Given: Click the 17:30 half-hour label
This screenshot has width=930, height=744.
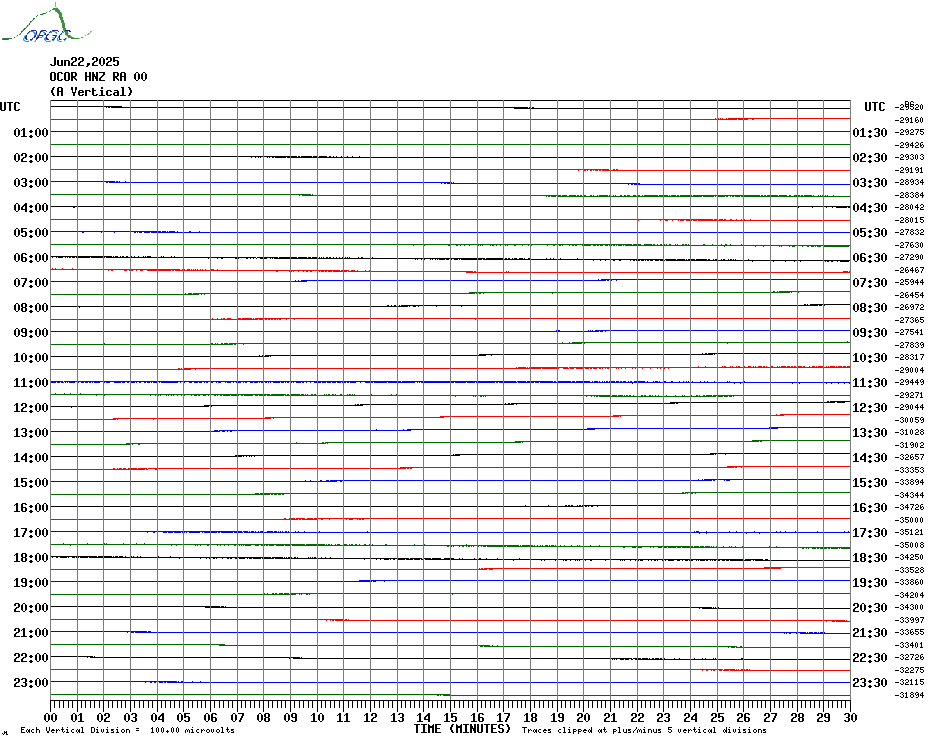Looking at the screenshot, I should tap(870, 533).
